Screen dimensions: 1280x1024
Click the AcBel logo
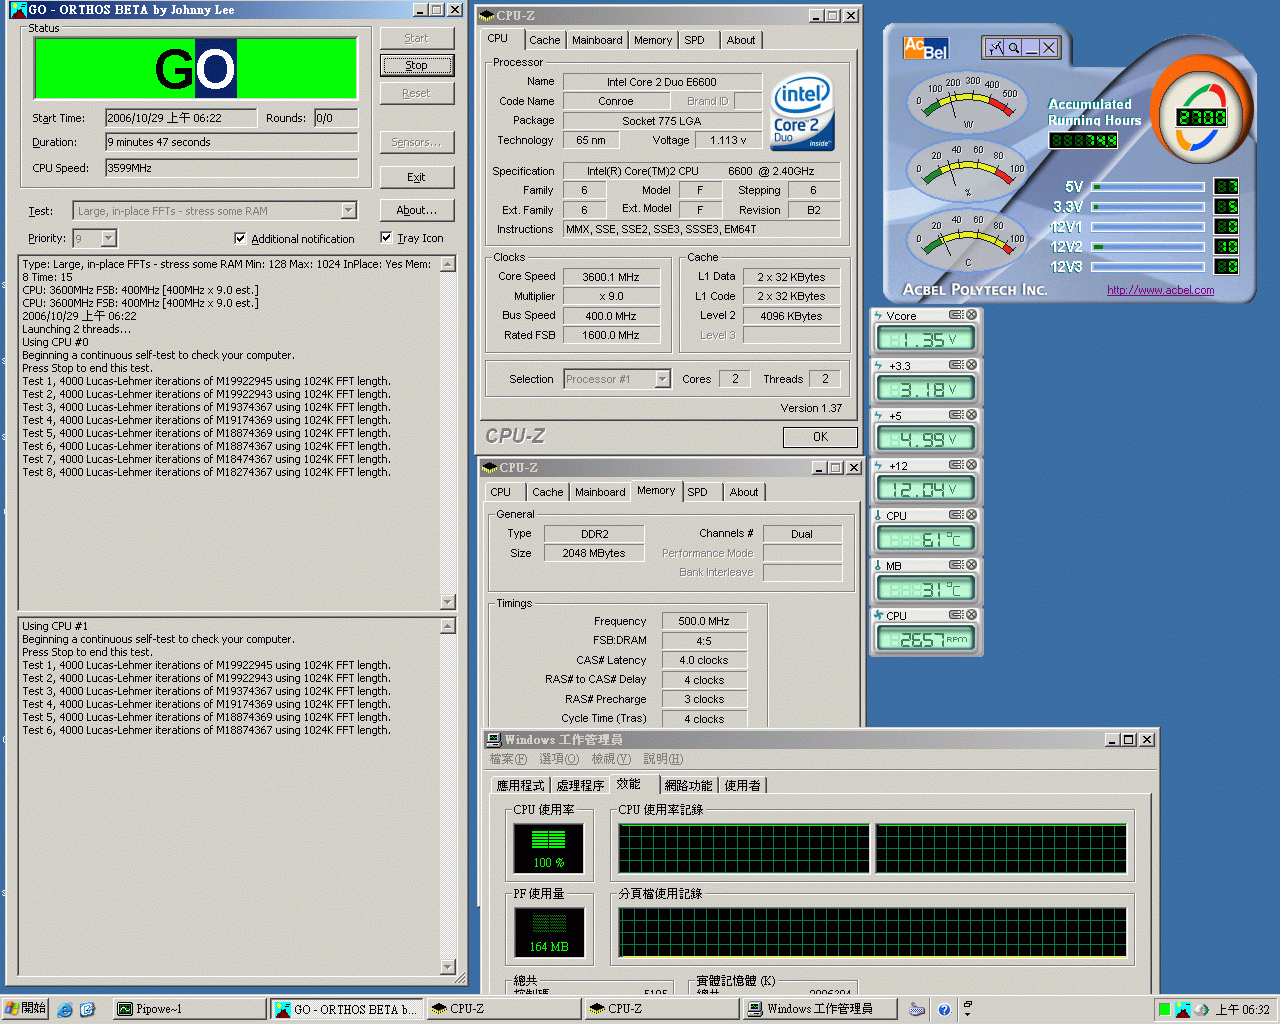[925, 47]
